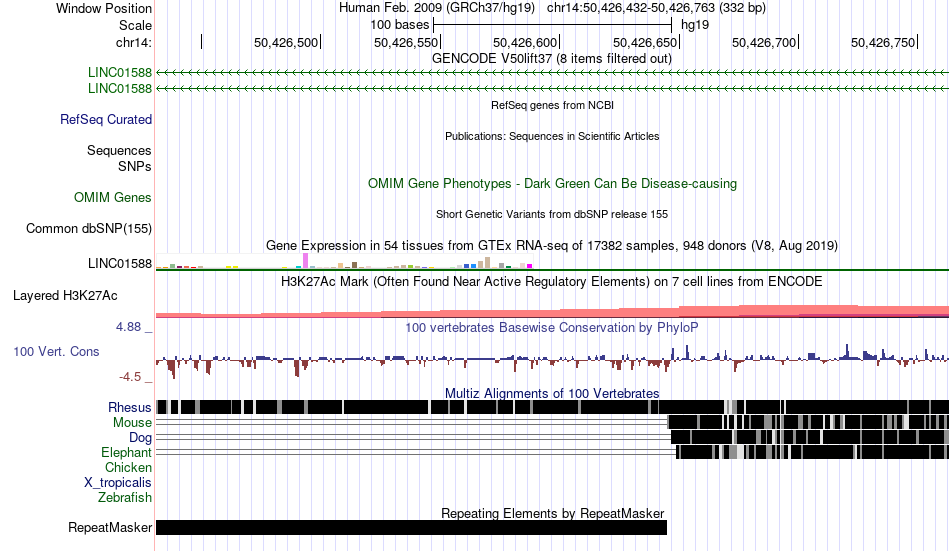Viewport: 950px width, 551px height.
Task: Click the Human Feb. 2009 (GRCh37/hg19) assembly text
Action: (x=437, y=8)
